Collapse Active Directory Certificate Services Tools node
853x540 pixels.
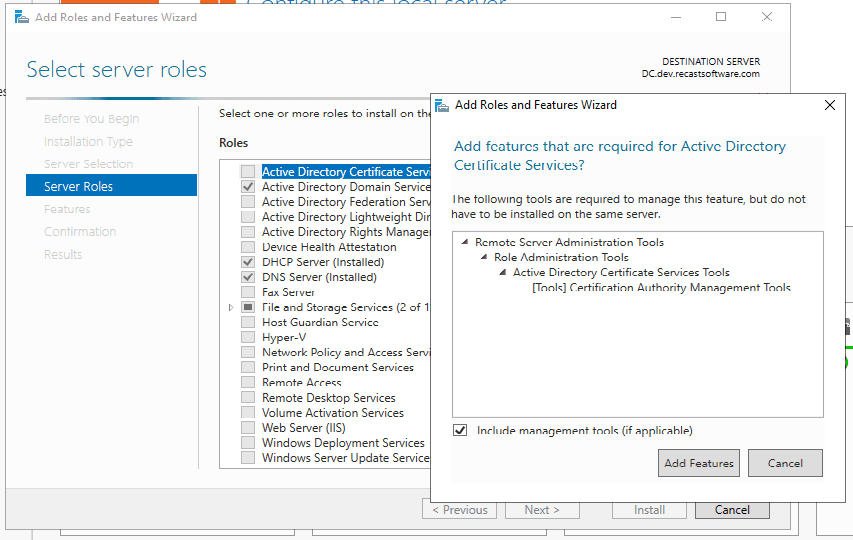pos(503,273)
